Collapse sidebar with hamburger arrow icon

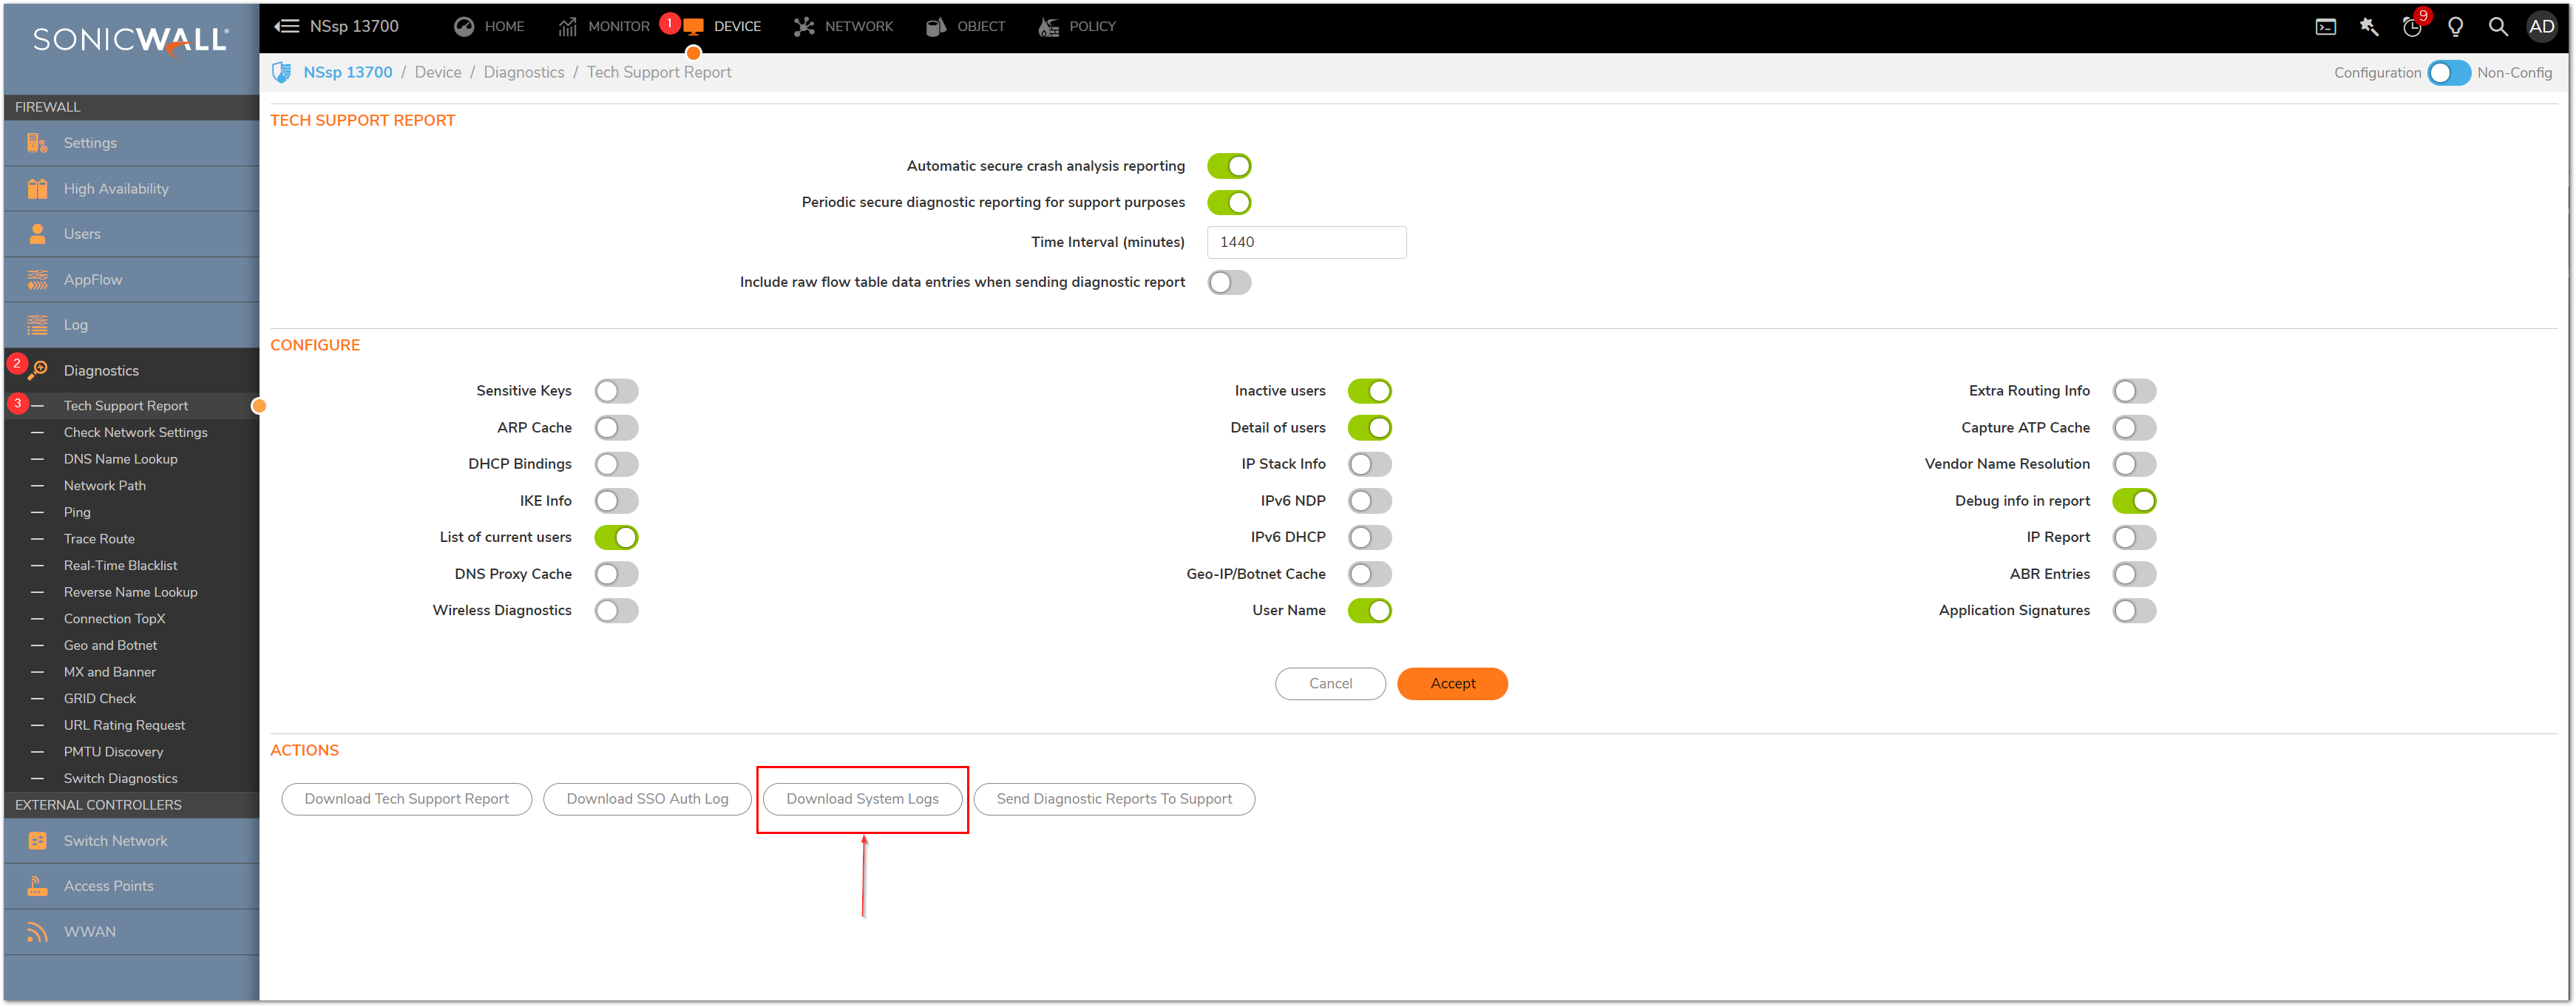[287, 26]
